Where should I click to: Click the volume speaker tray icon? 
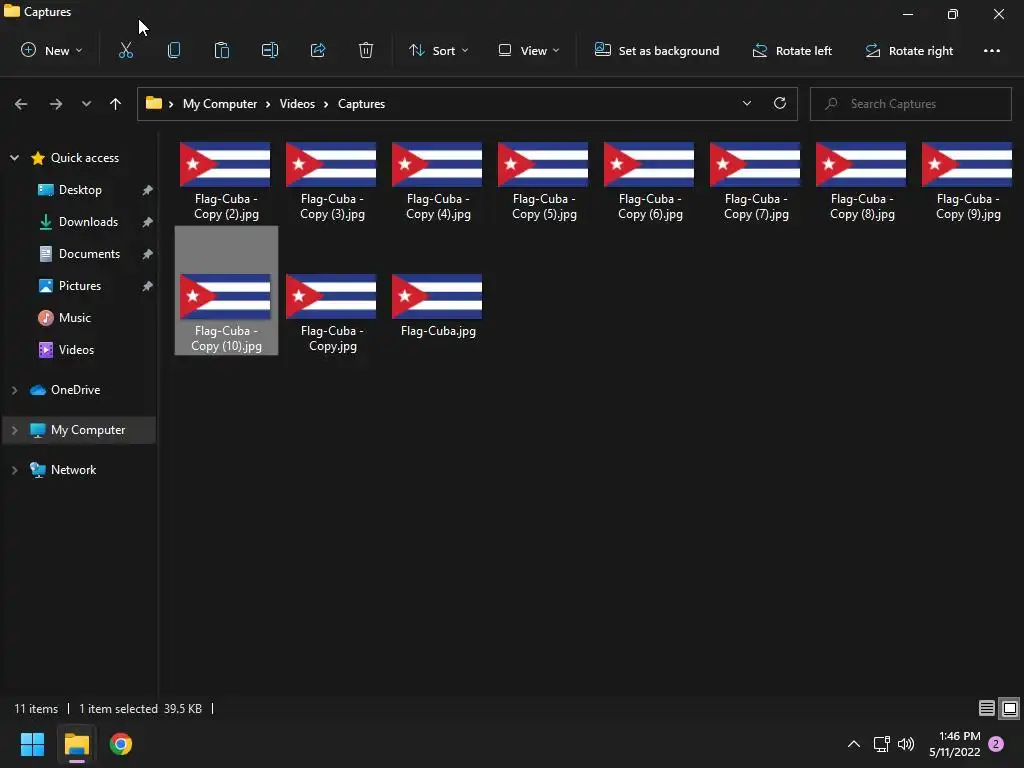click(906, 744)
